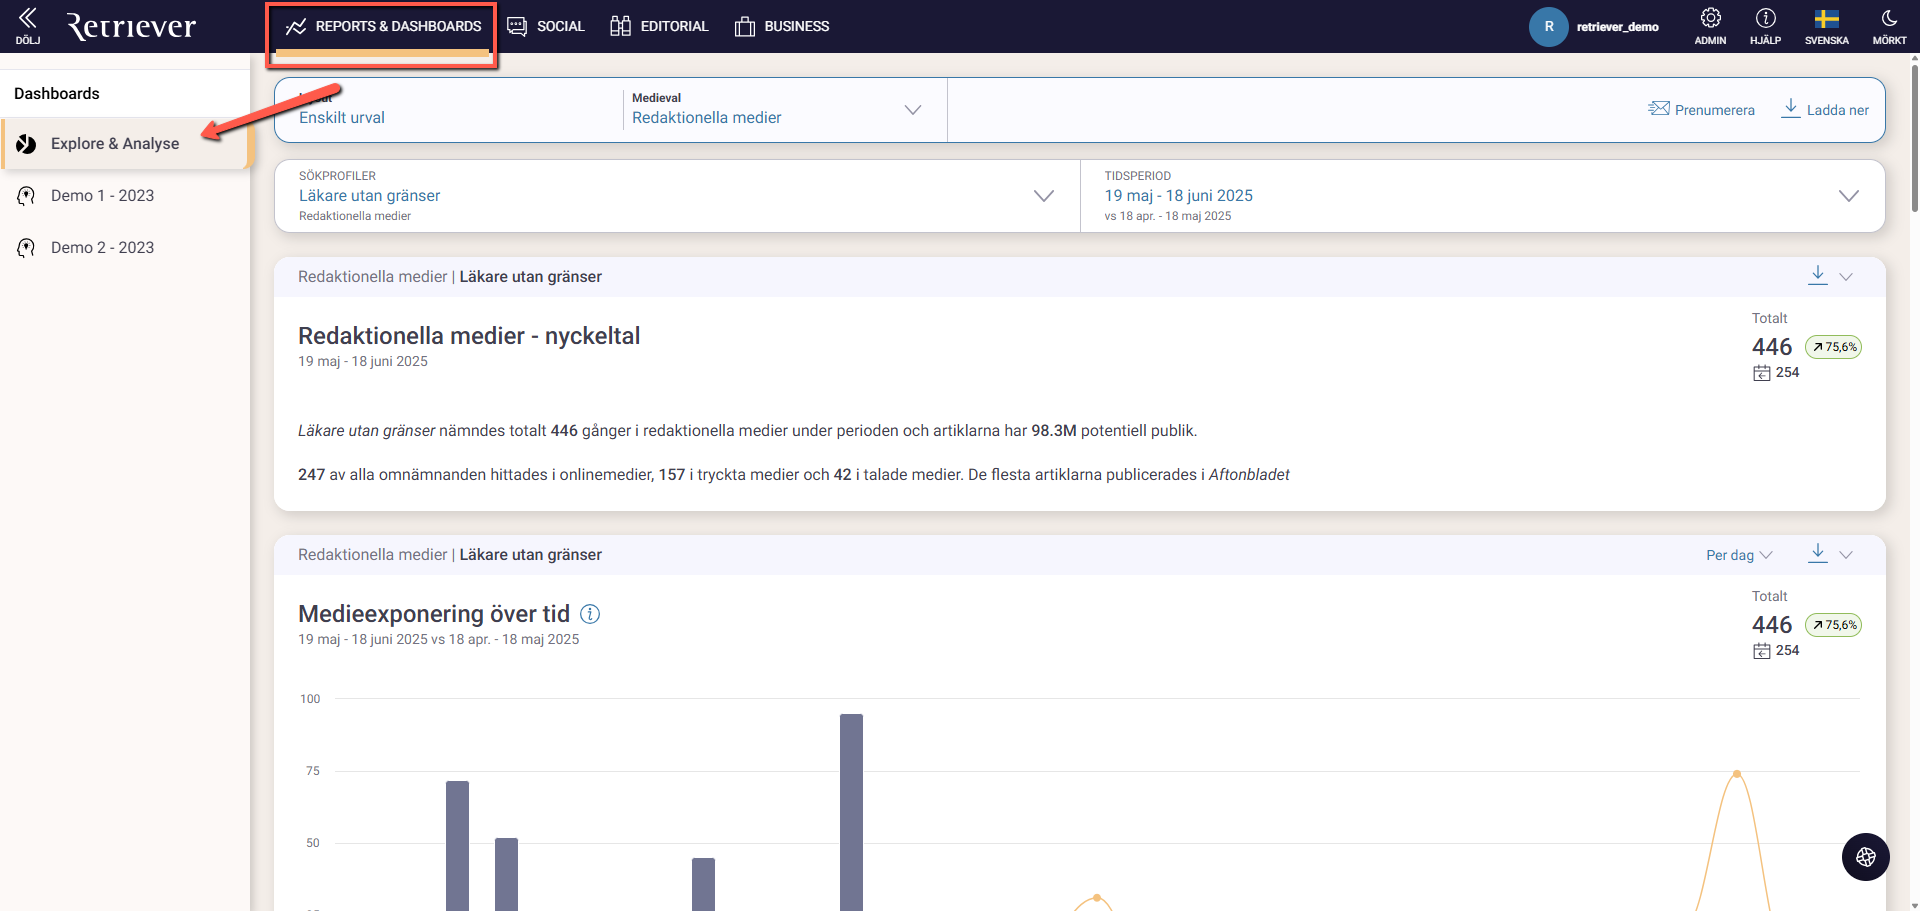Screen dimensions: 1920x911
Task: Select Explore & Analyse in sidebar
Action: point(125,143)
